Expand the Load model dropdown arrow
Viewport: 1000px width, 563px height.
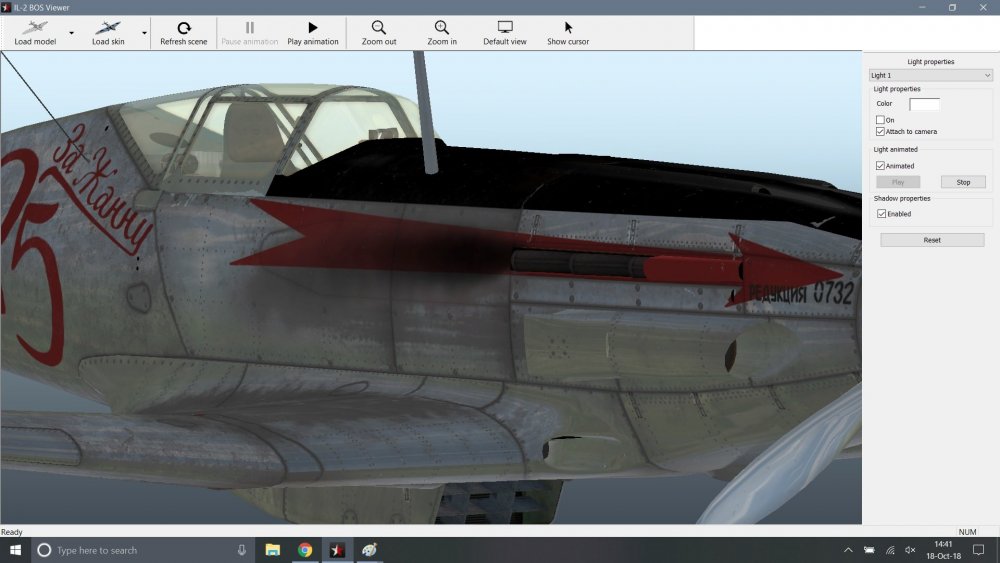71,33
